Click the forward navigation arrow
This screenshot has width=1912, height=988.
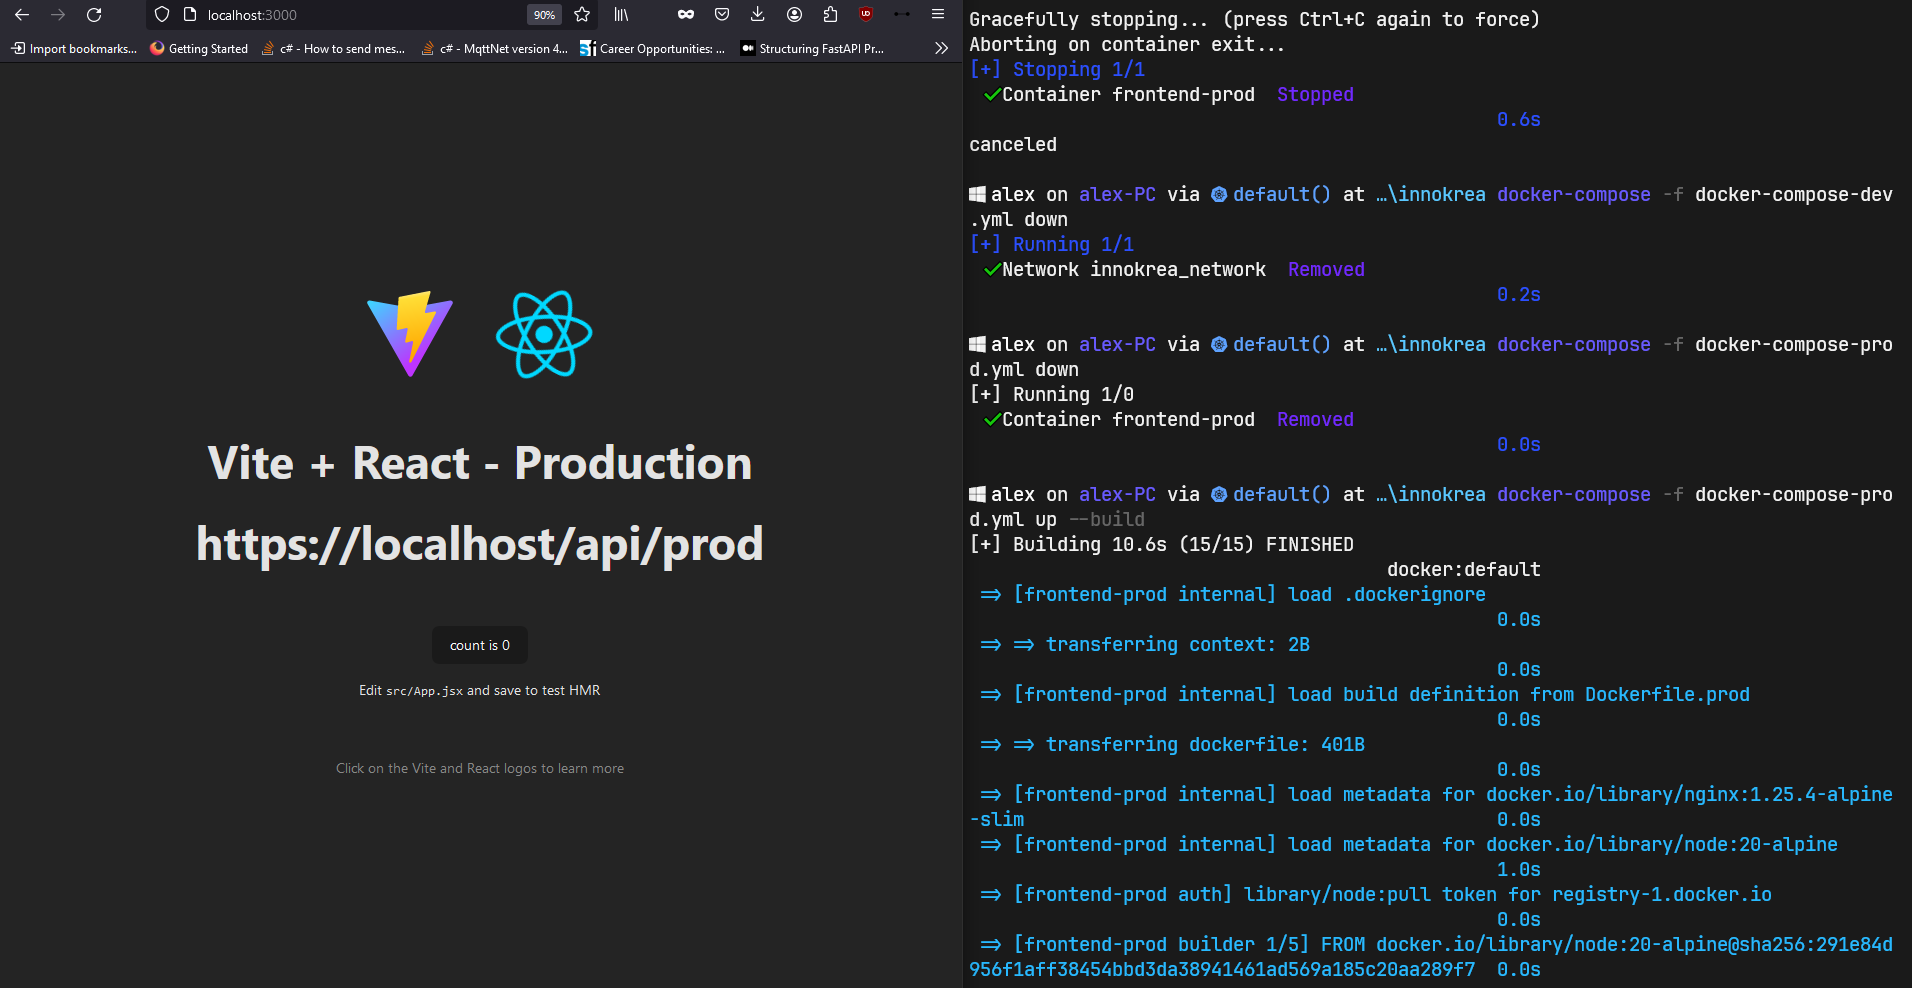[x=58, y=15]
